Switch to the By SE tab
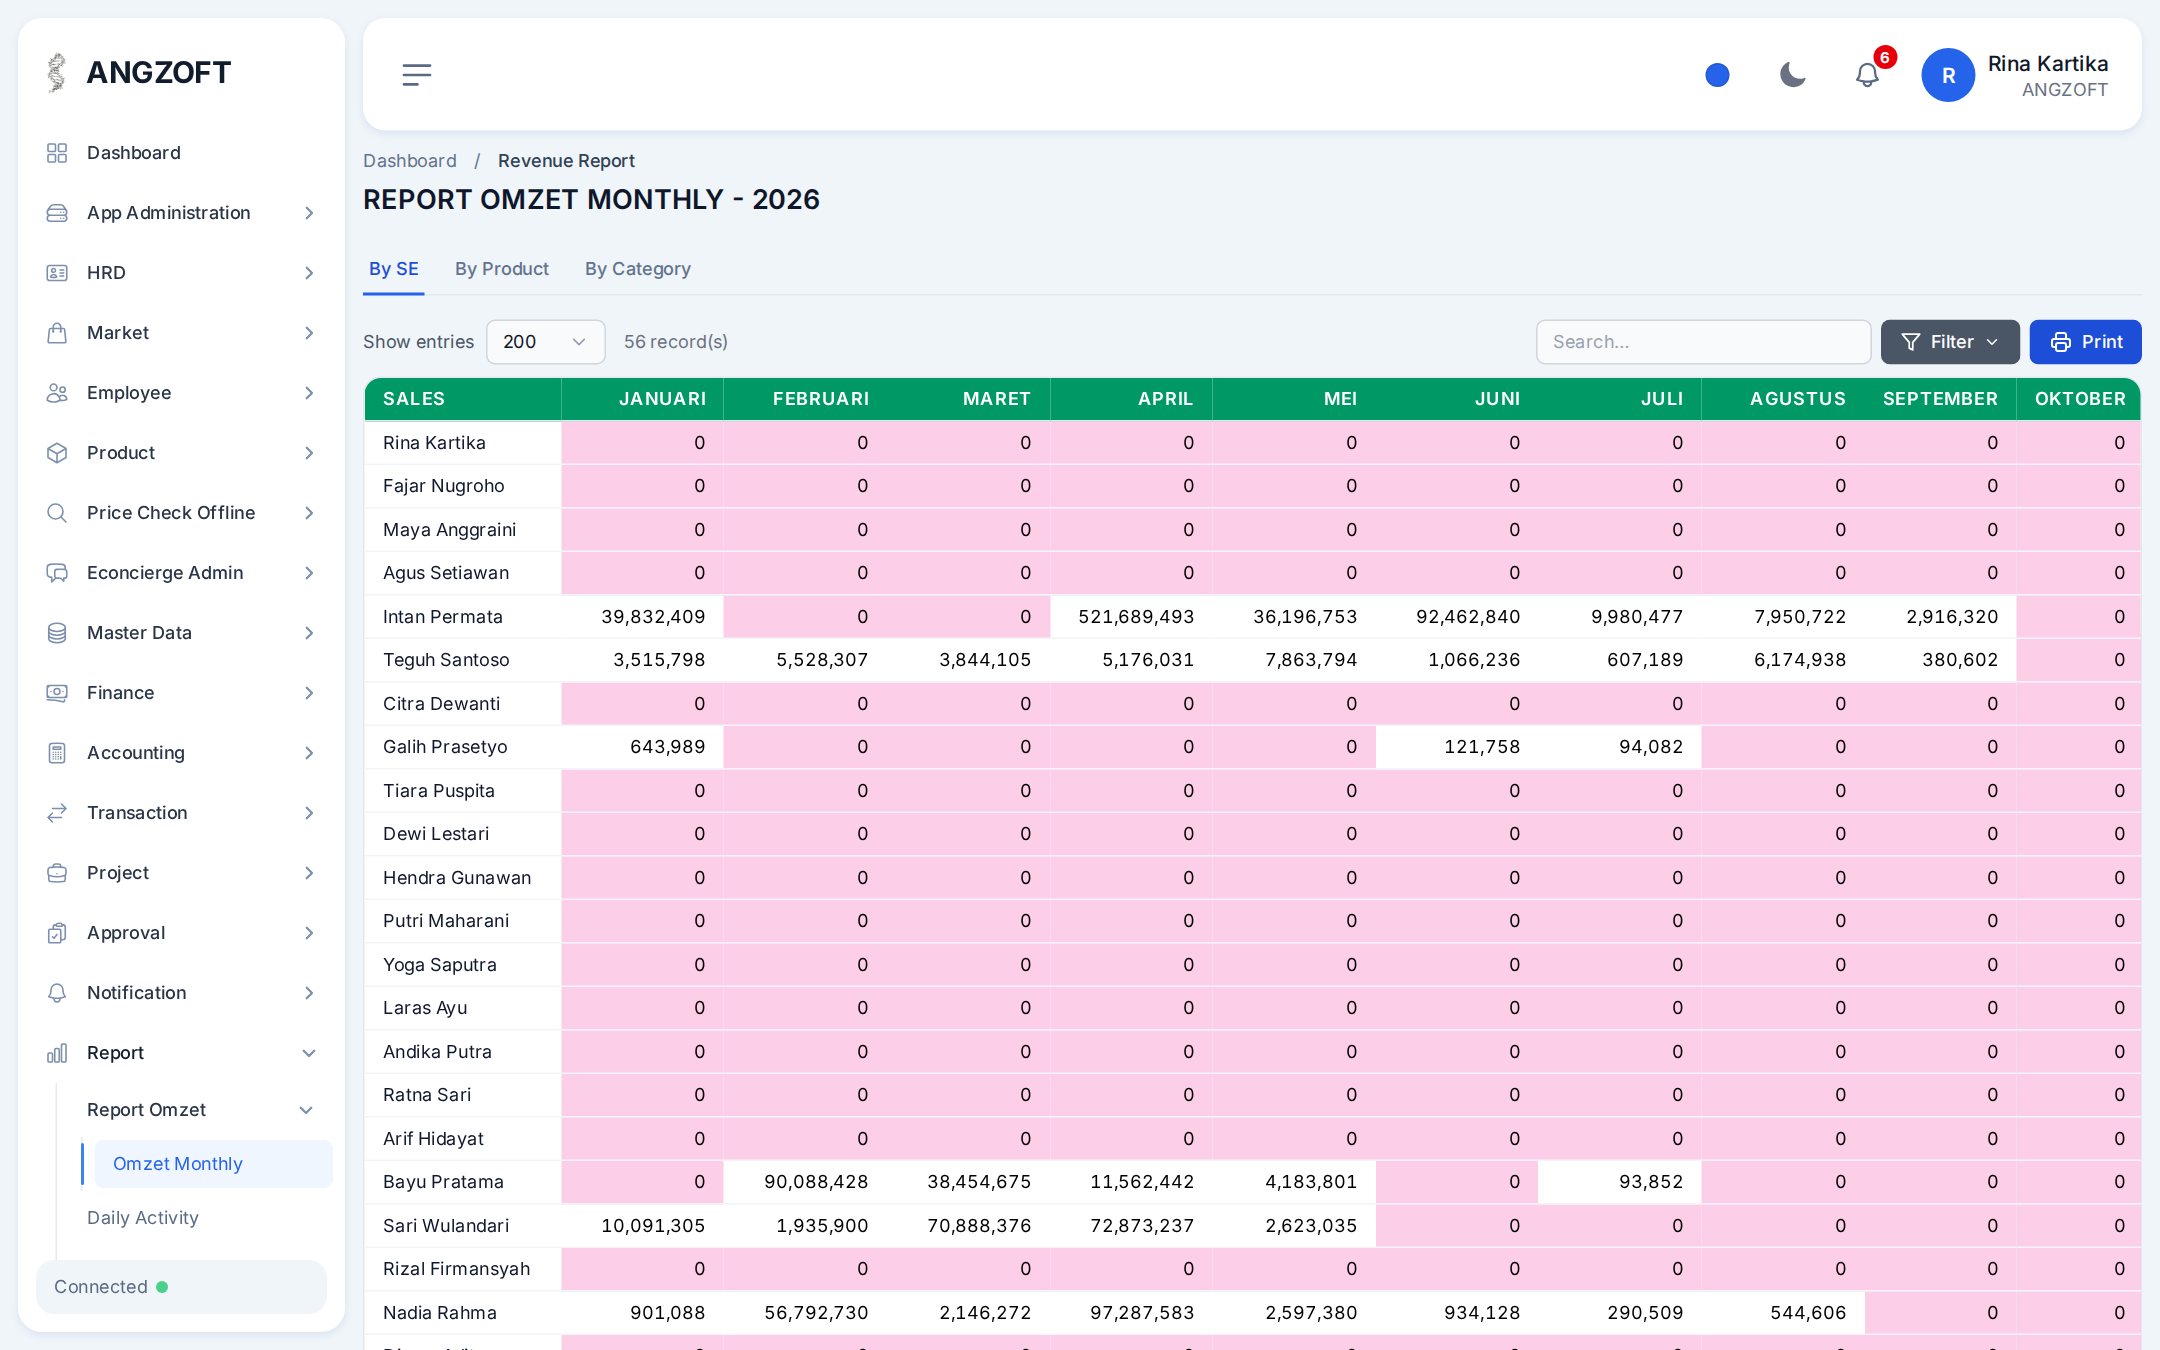 tap(393, 269)
